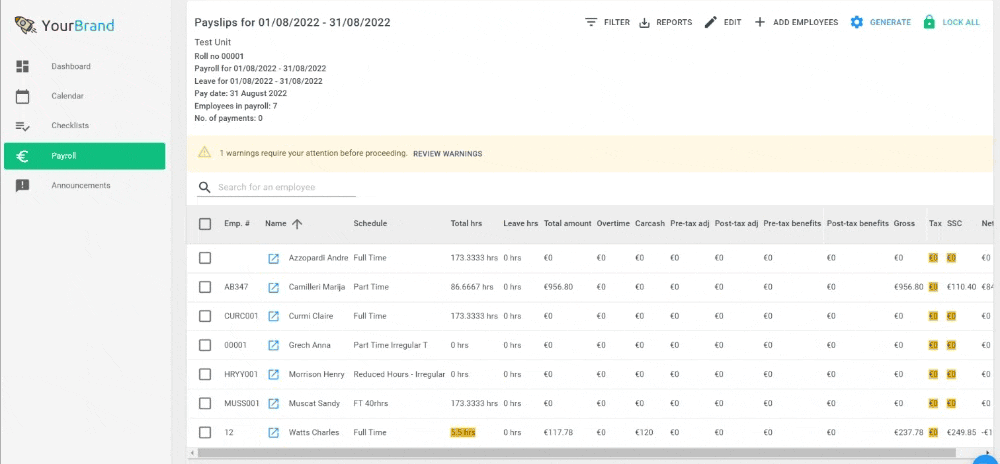
Task: Open Azzopardi Andre's payslip link icon
Action: (x=273, y=258)
